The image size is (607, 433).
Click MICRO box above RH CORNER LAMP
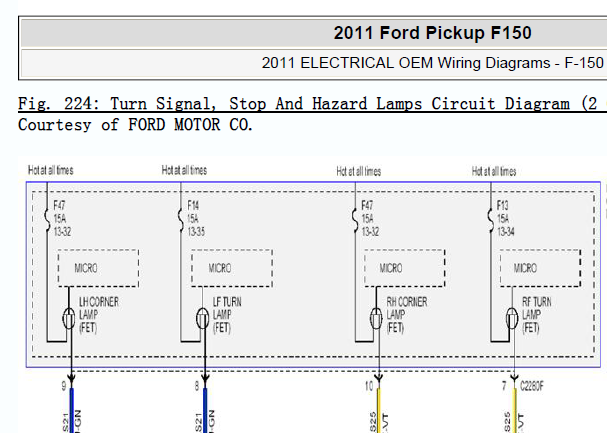405,268
